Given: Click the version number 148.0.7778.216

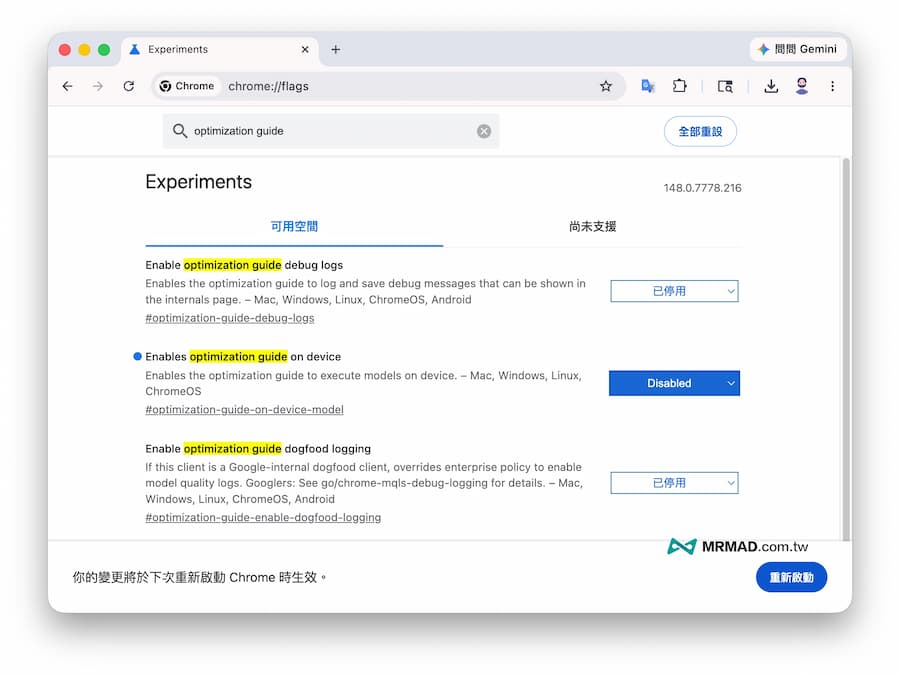Looking at the screenshot, I should (x=703, y=188).
